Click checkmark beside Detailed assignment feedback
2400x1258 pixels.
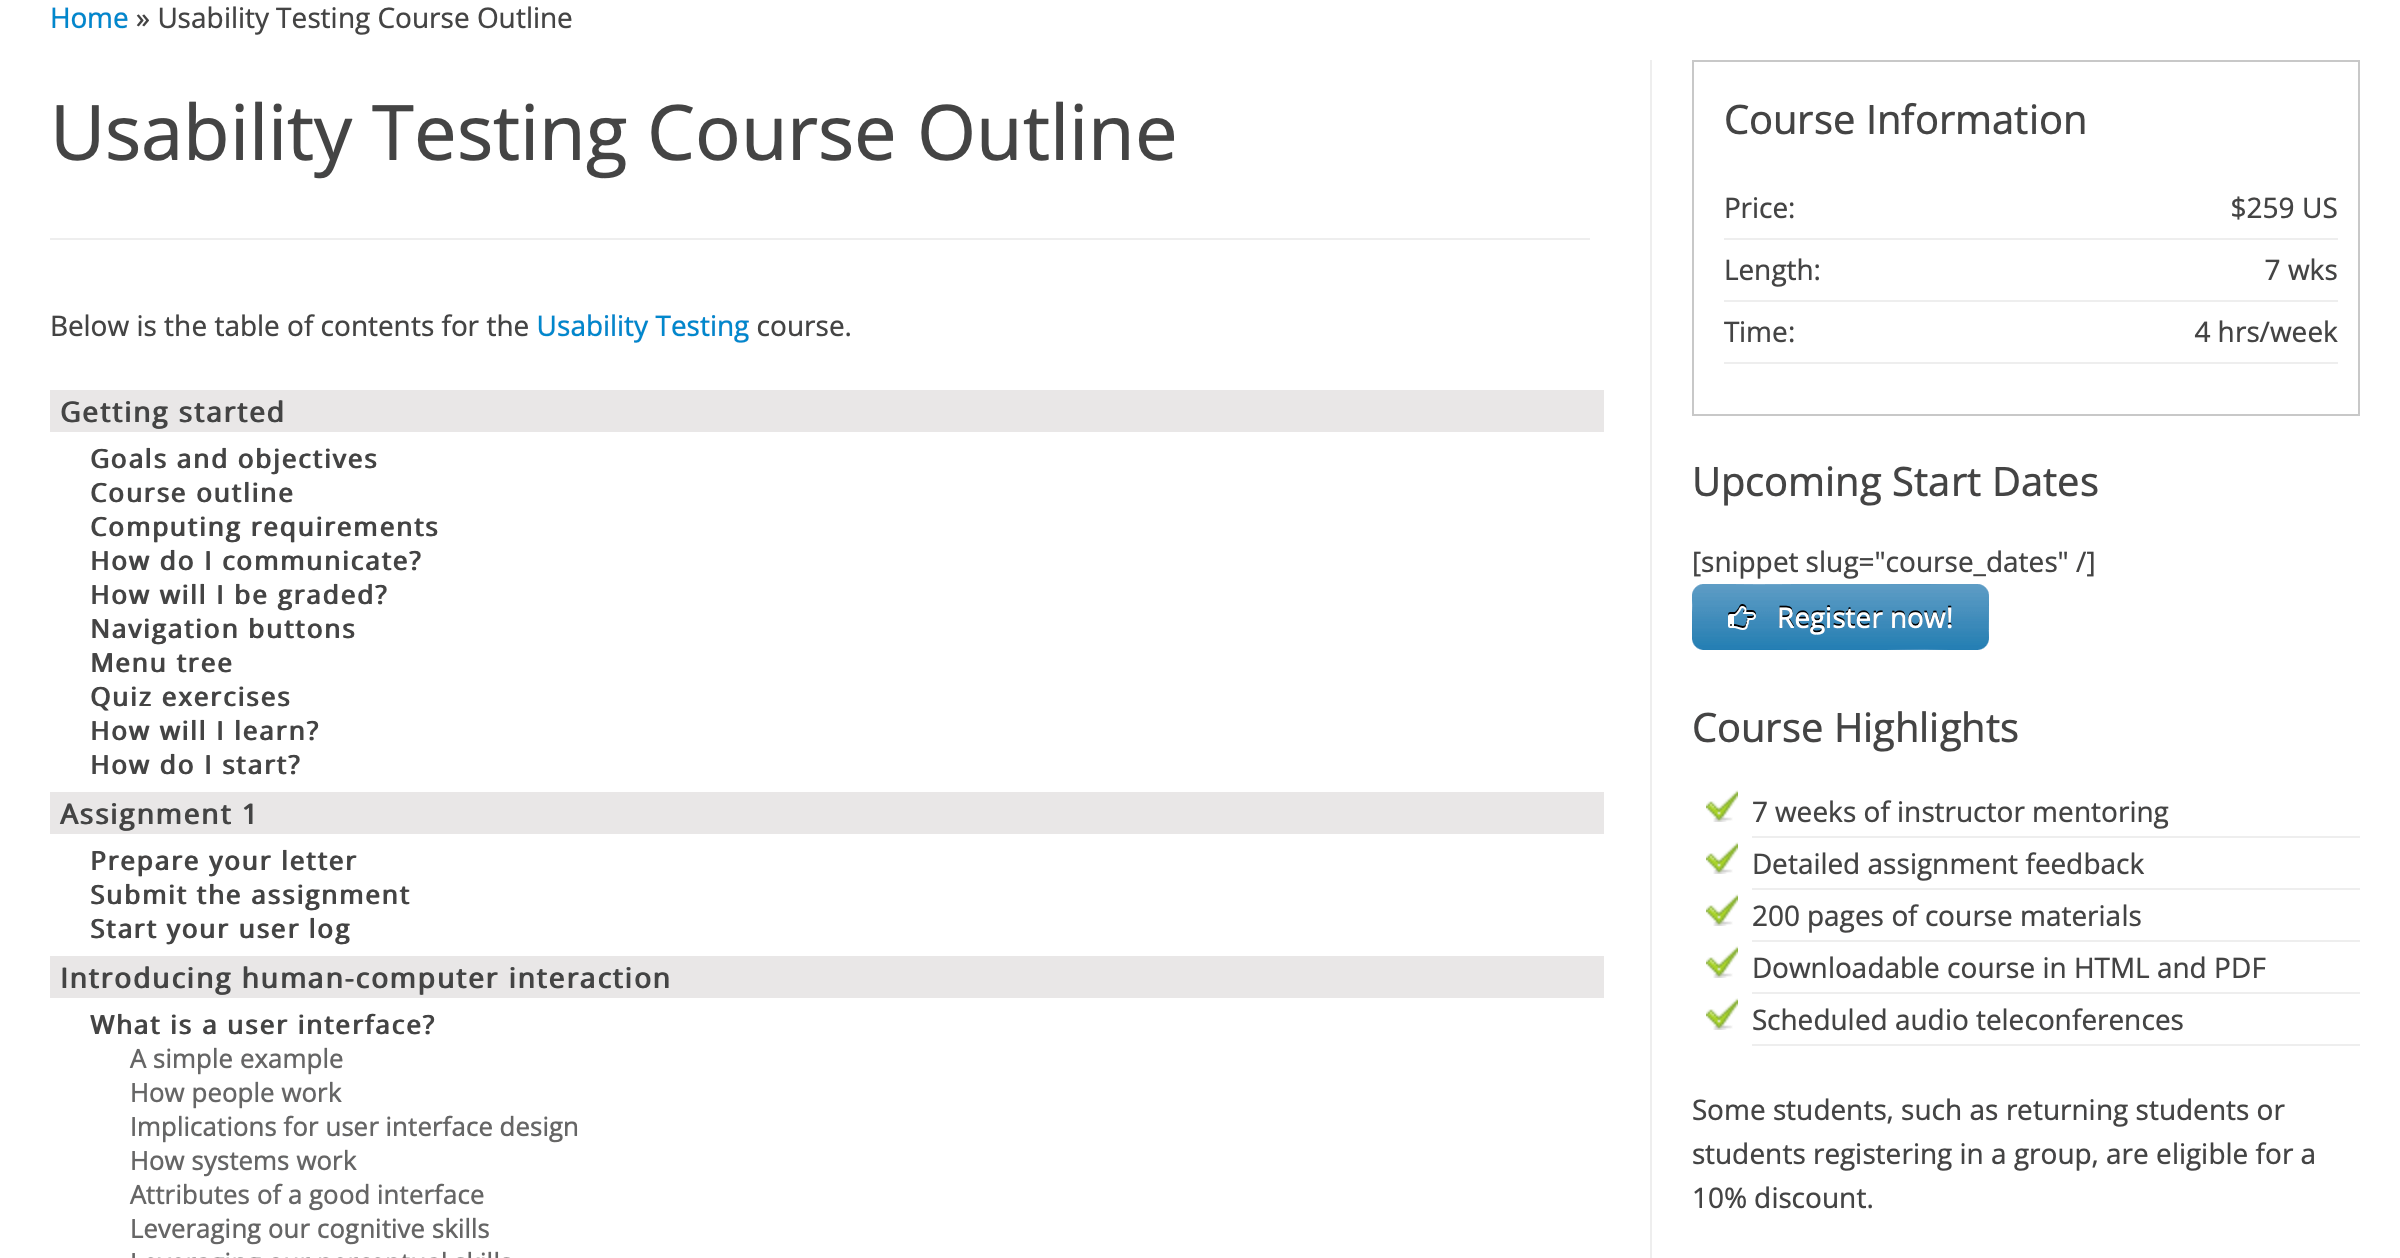(1721, 860)
